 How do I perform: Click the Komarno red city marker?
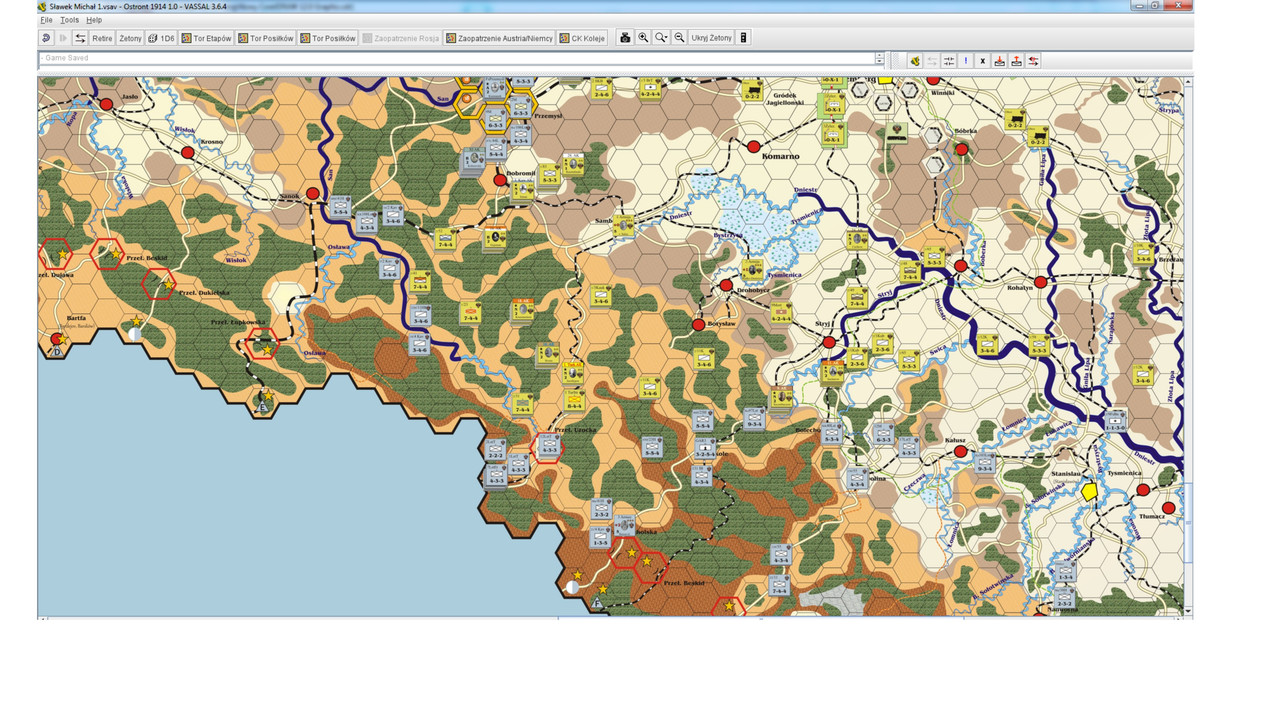(754, 147)
